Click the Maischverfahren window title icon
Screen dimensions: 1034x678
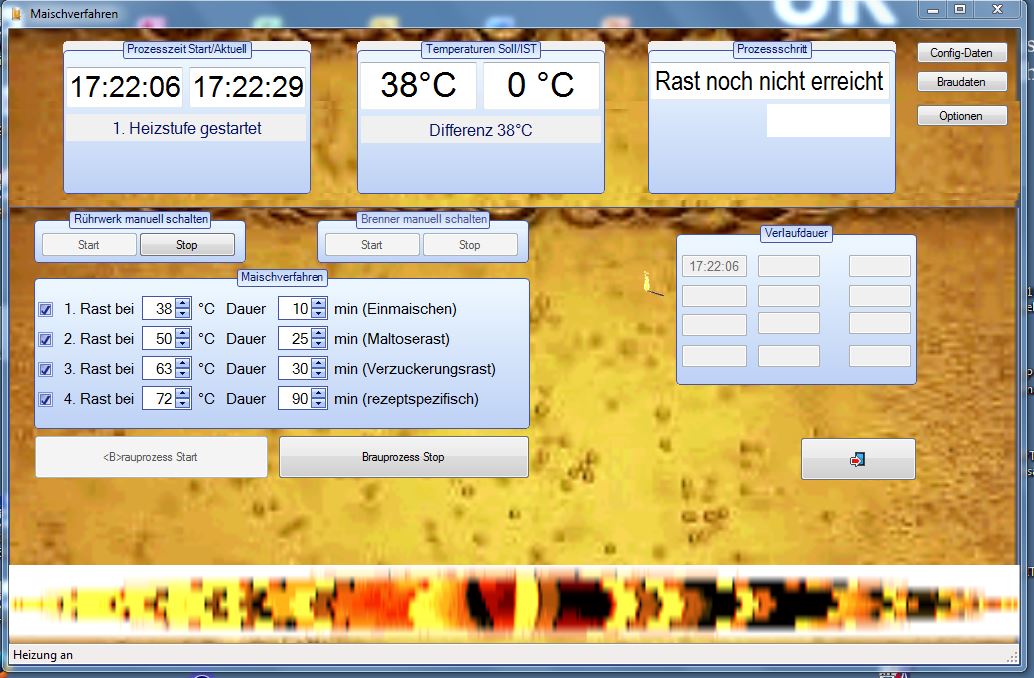[15, 14]
